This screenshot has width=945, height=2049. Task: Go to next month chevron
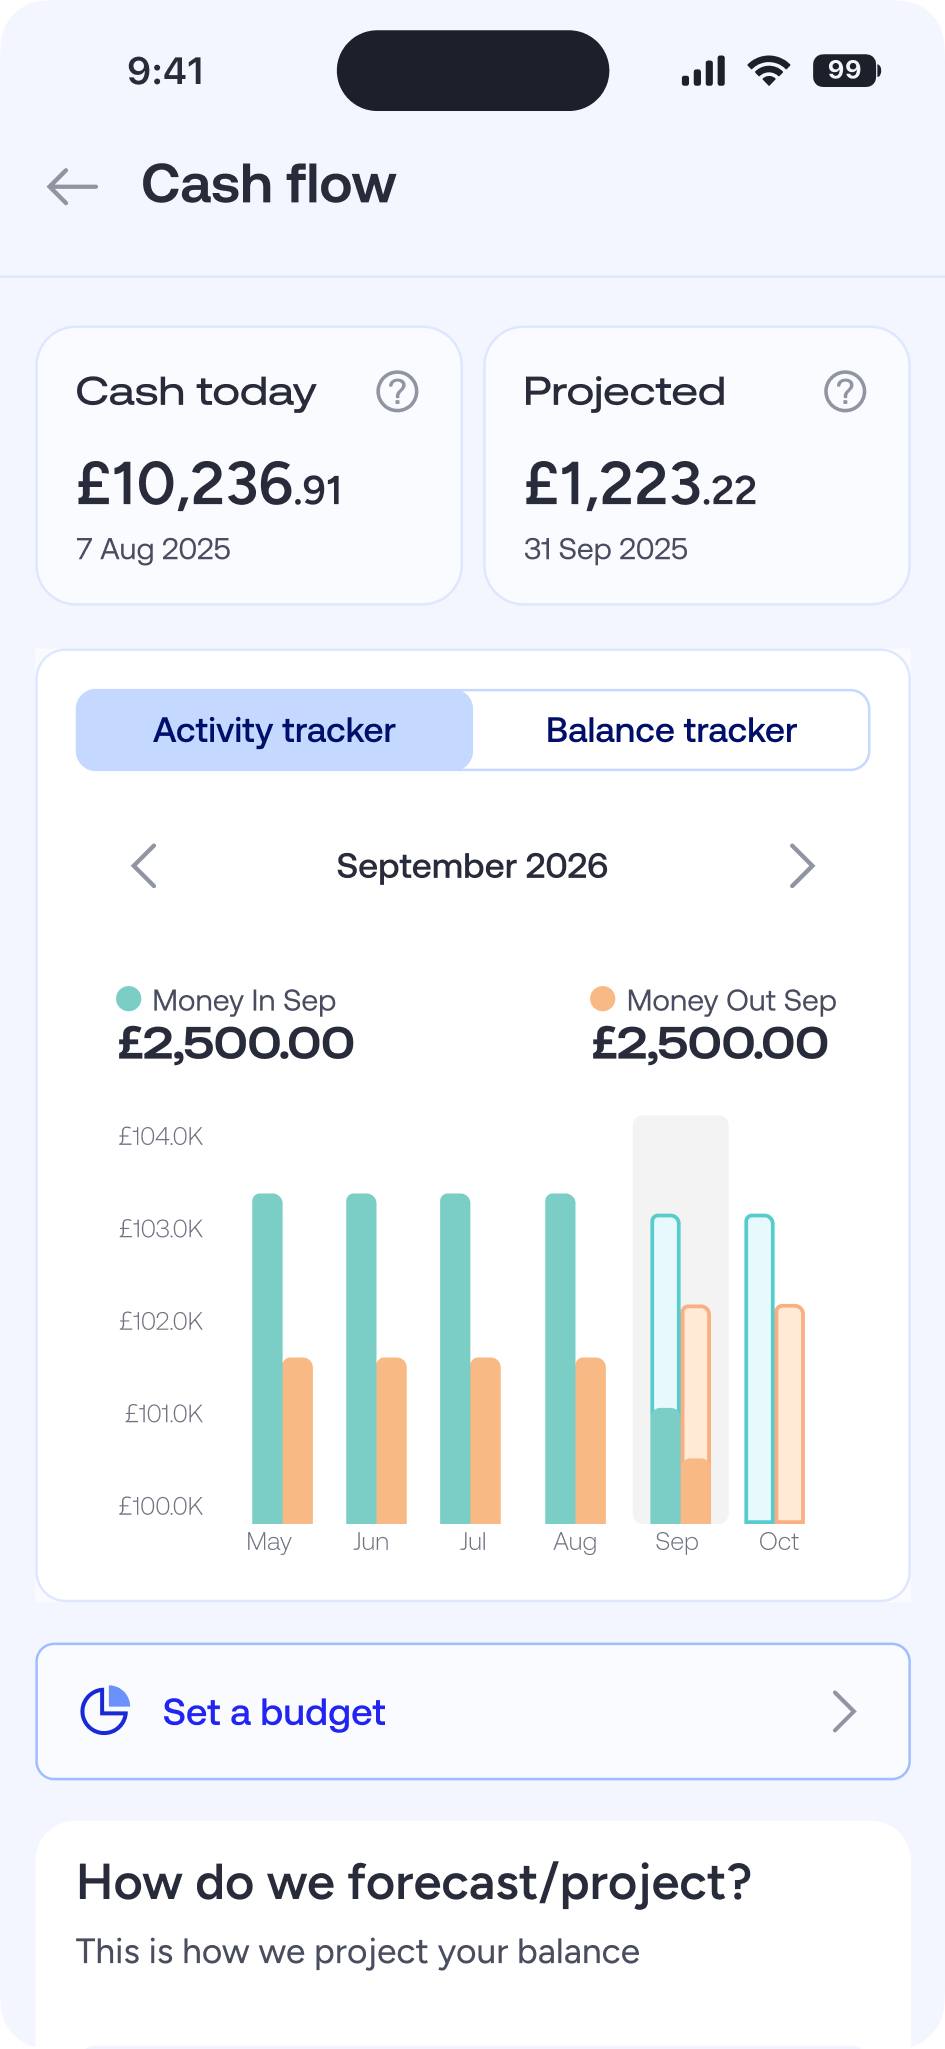coord(801,866)
